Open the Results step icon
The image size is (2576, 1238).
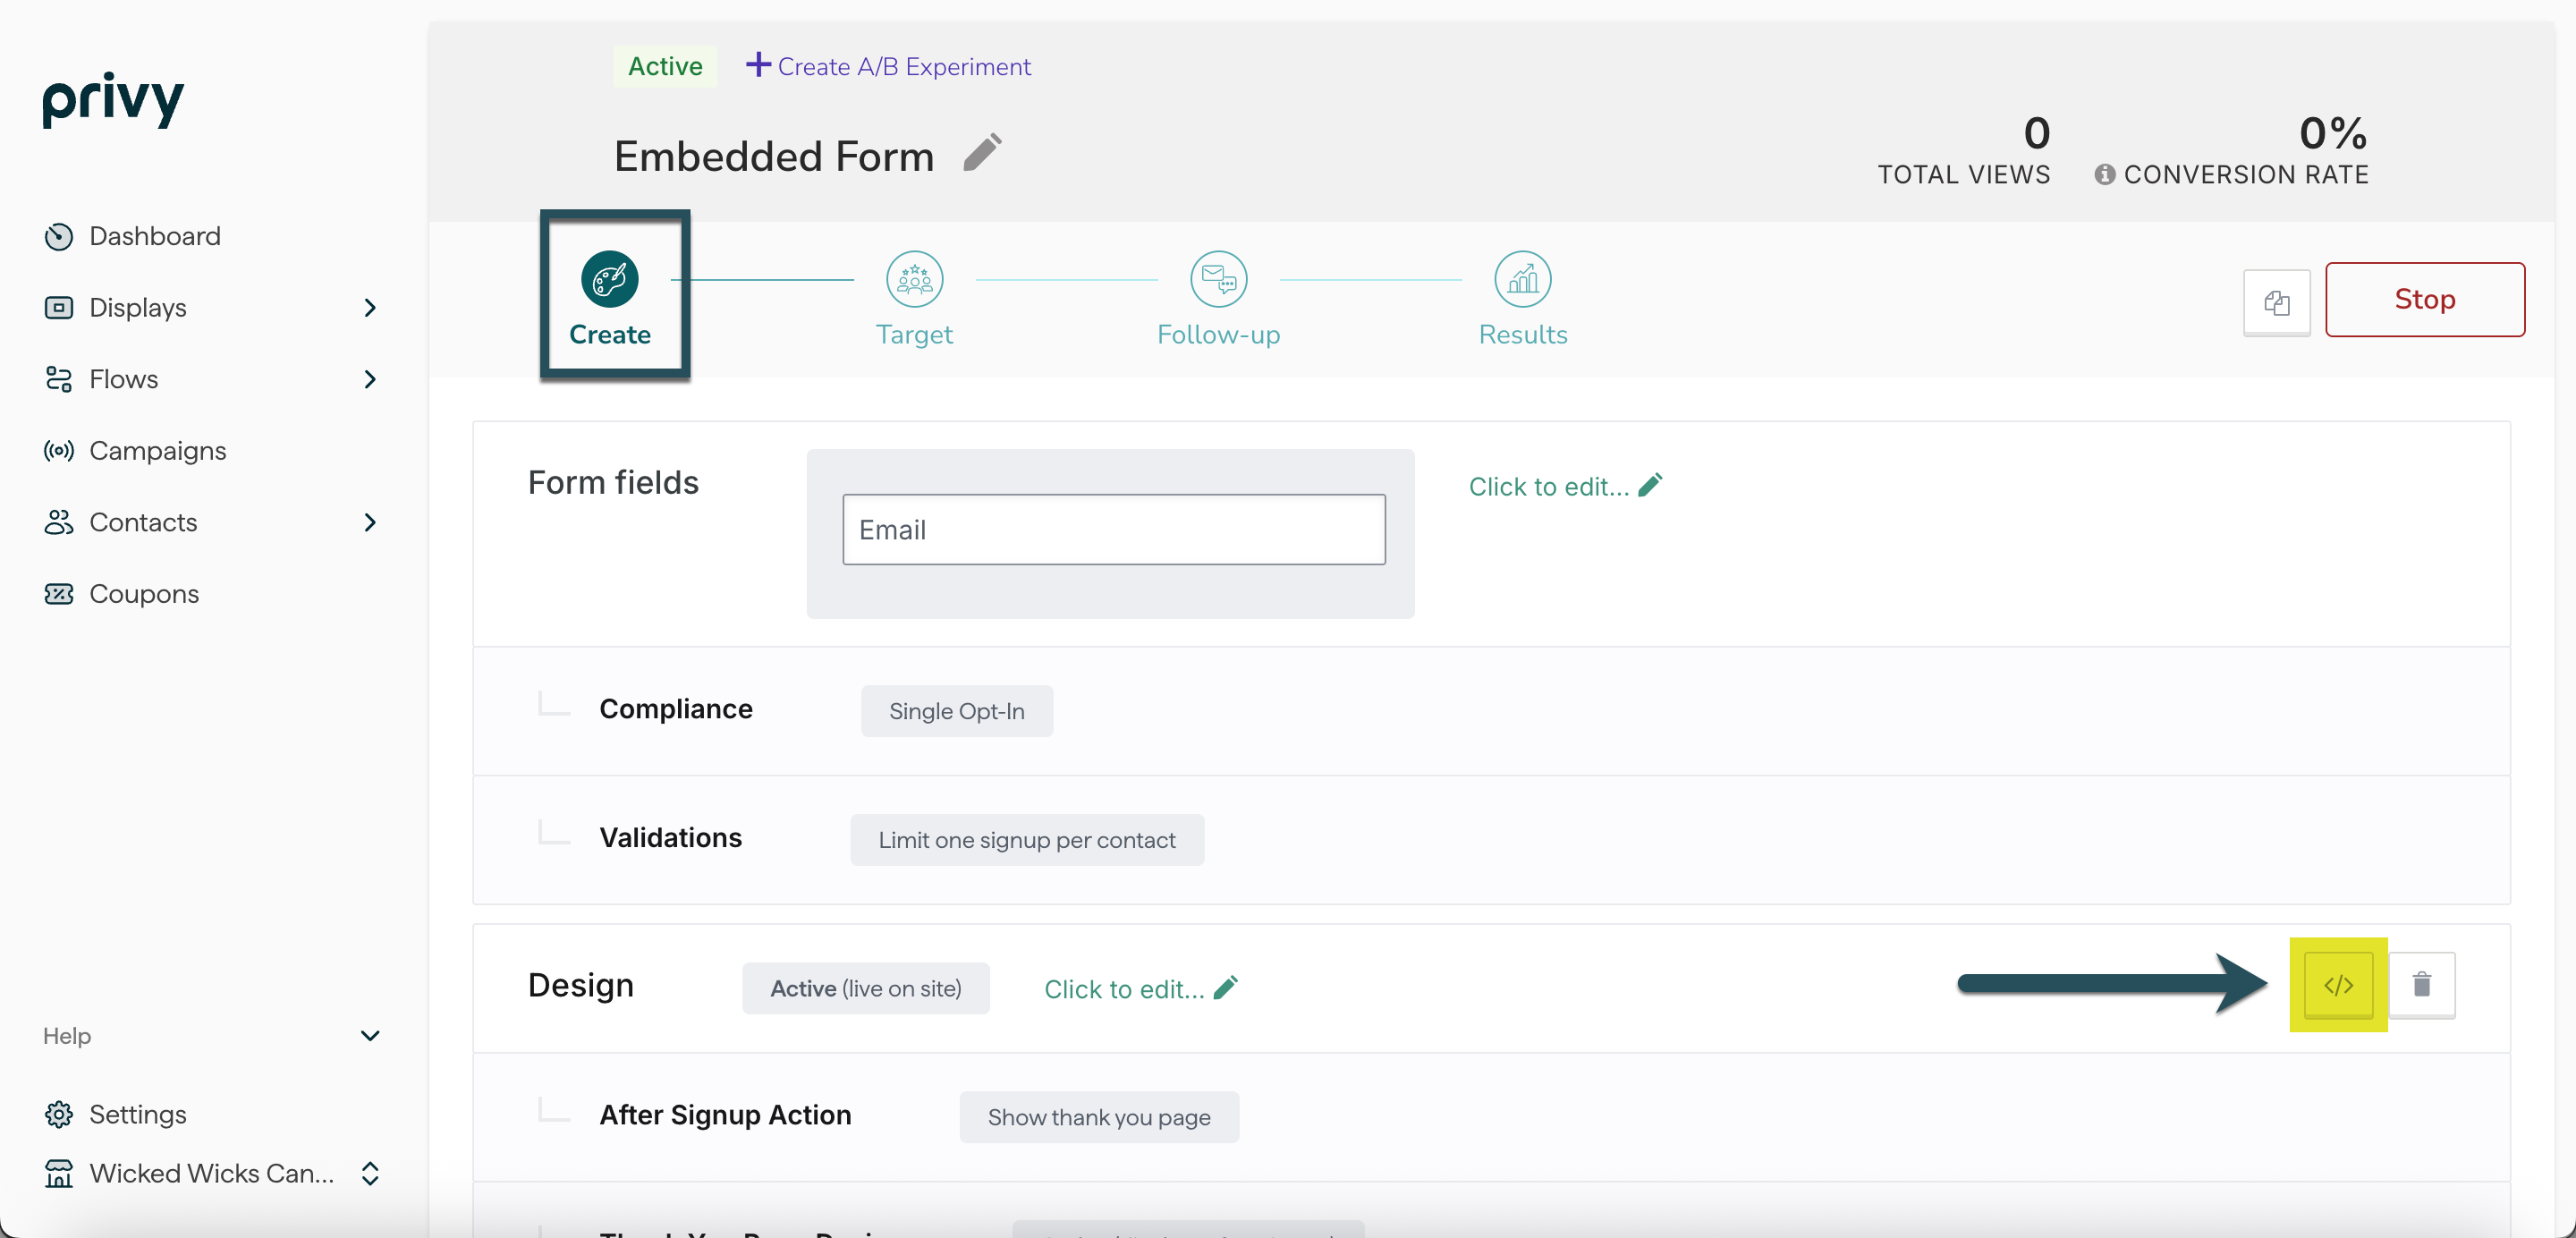click(x=1522, y=279)
